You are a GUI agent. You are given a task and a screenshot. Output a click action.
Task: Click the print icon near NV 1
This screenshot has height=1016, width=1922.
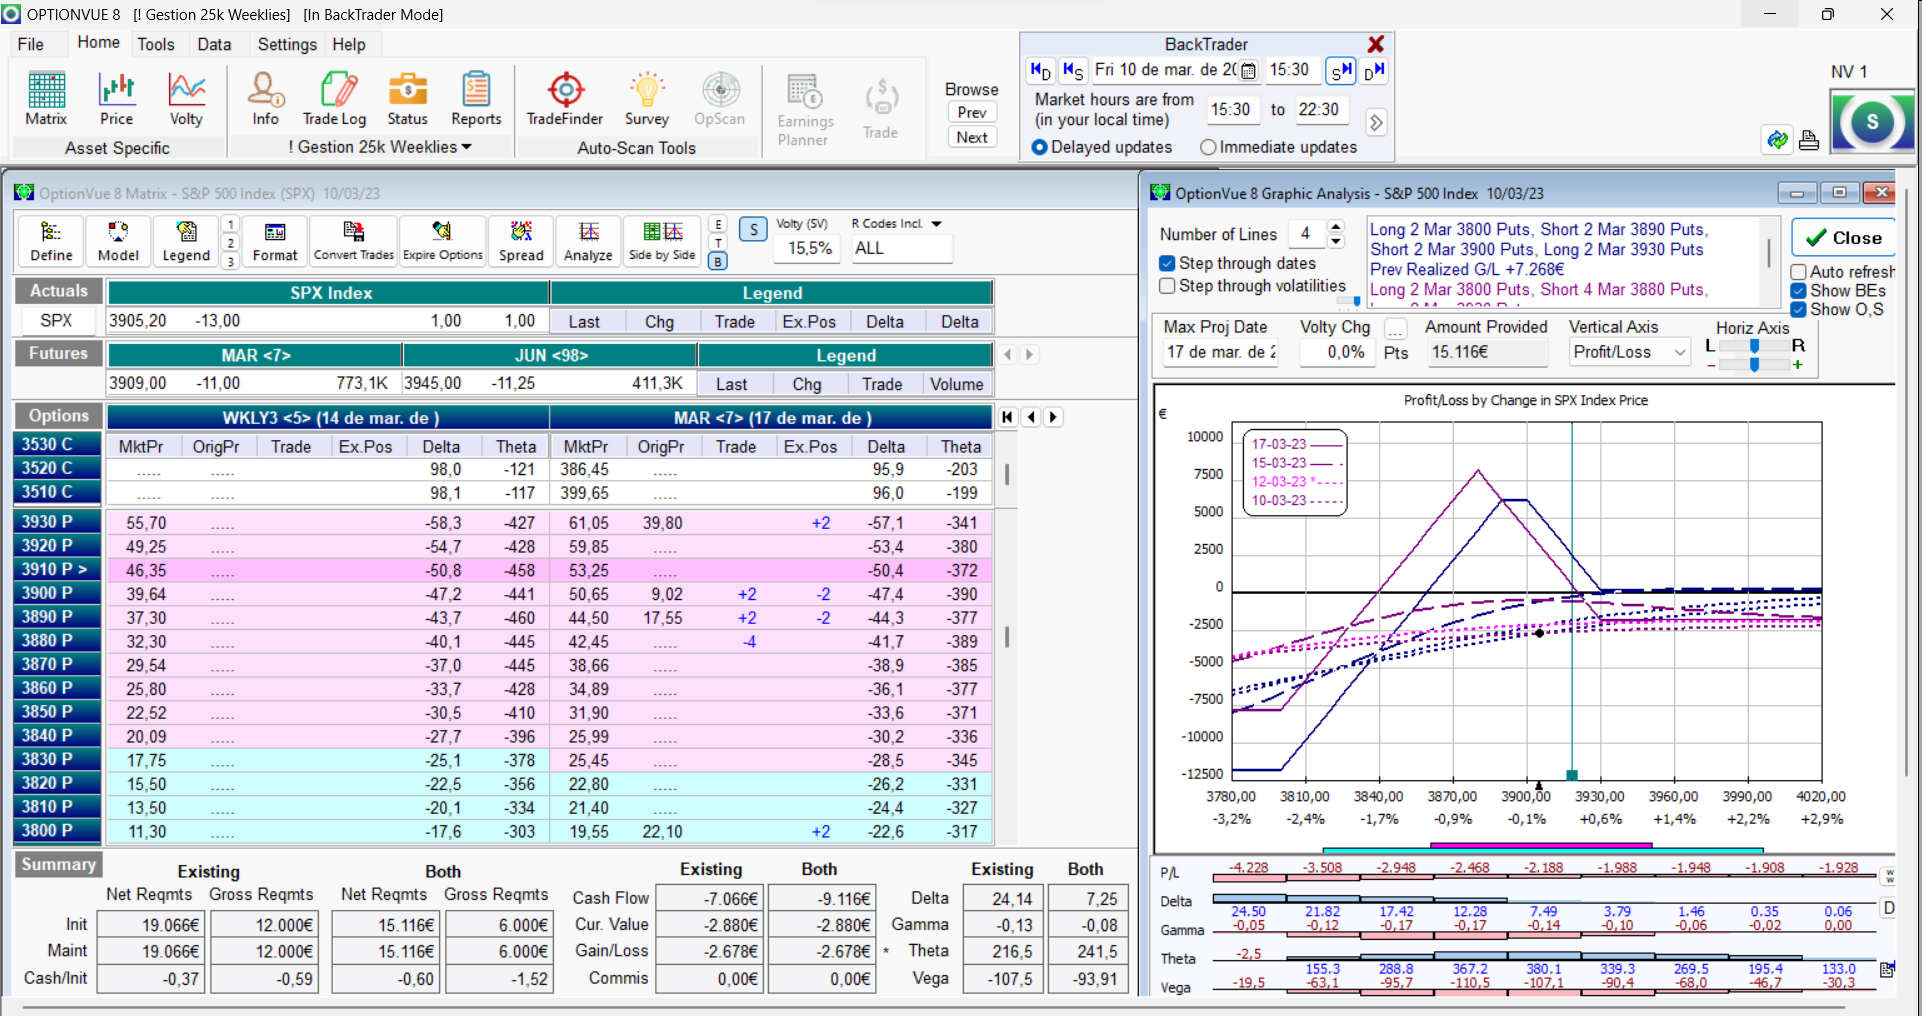pos(1808,140)
